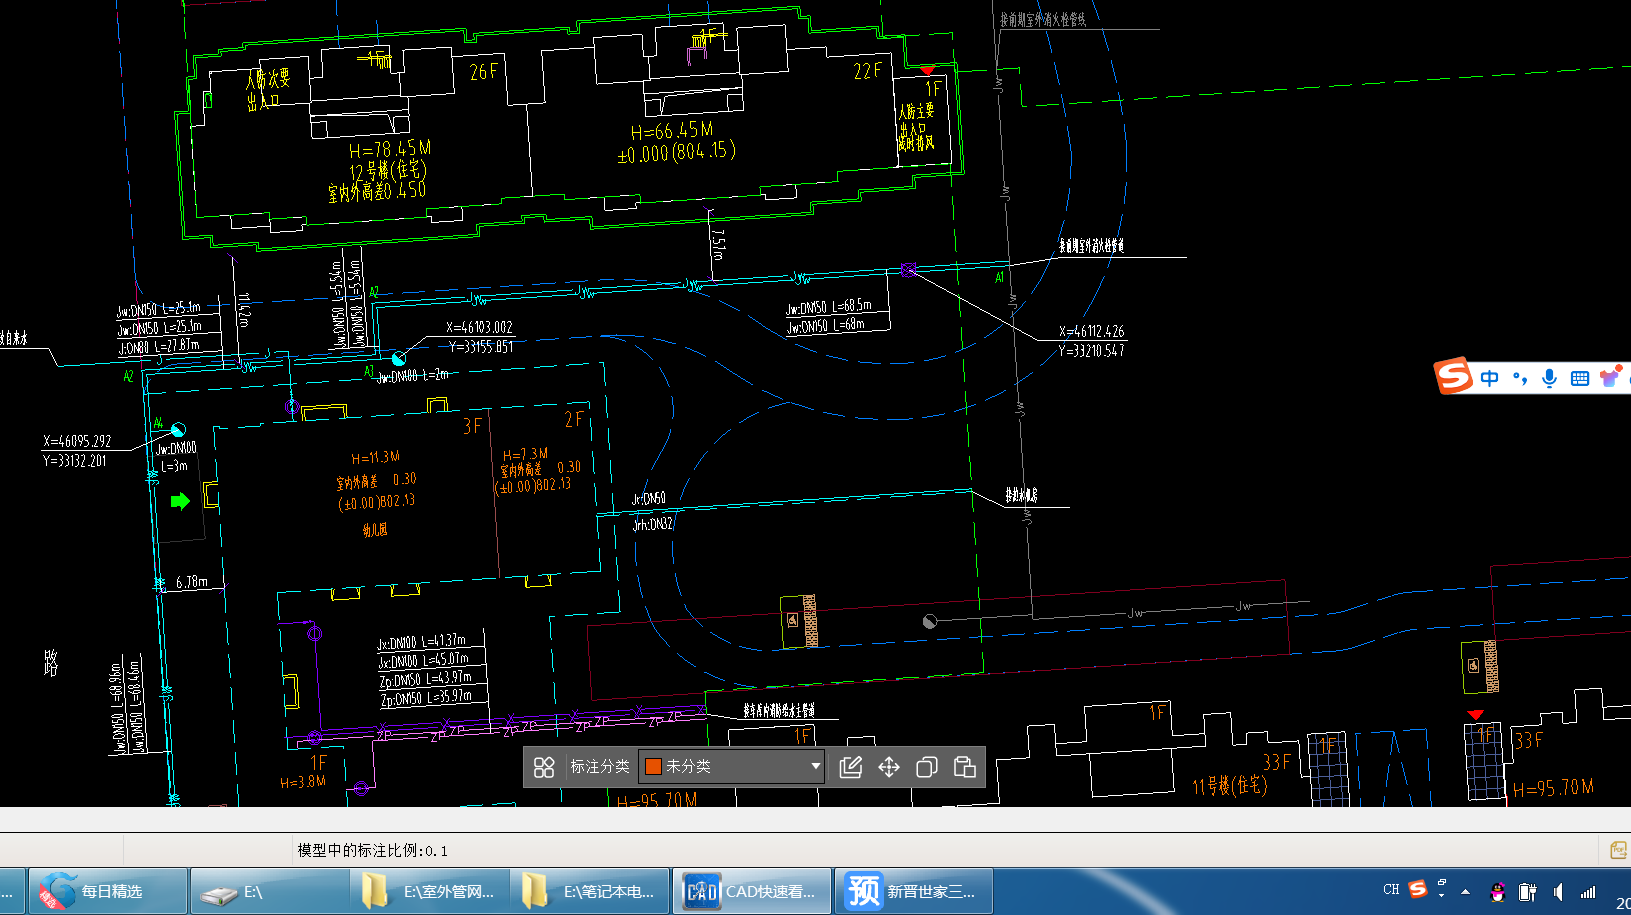Click the paste annotation clipboard icon
1631x915 pixels.
pyautogui.click(x=965, y=767)
